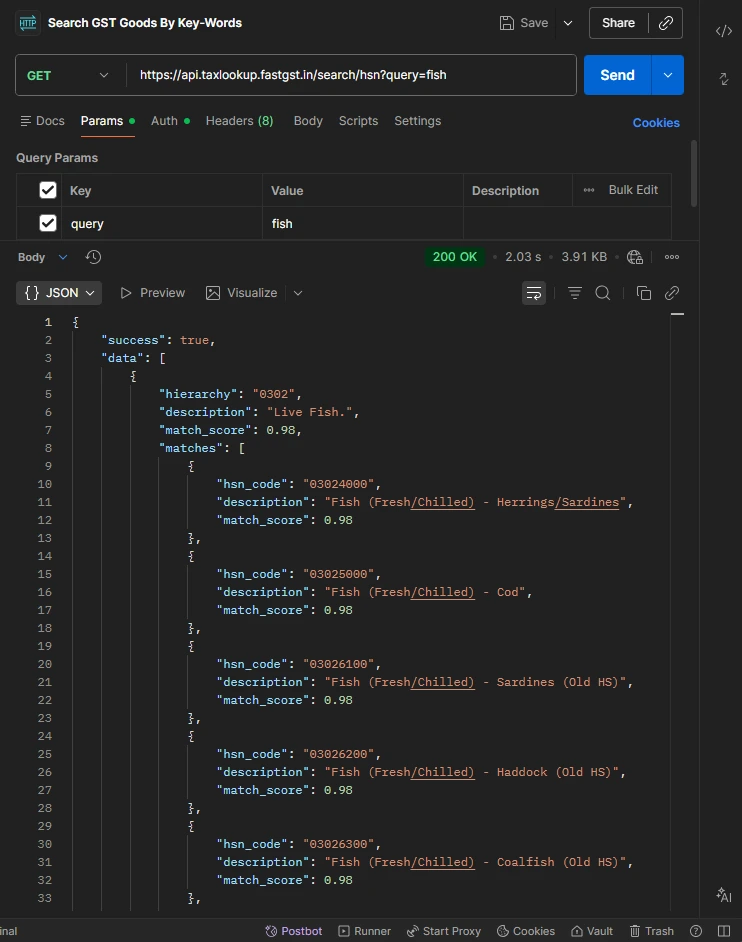This screenshot has height=942, width=742.
Task: Toggle line wrap in response
Action: click(534, 293)
